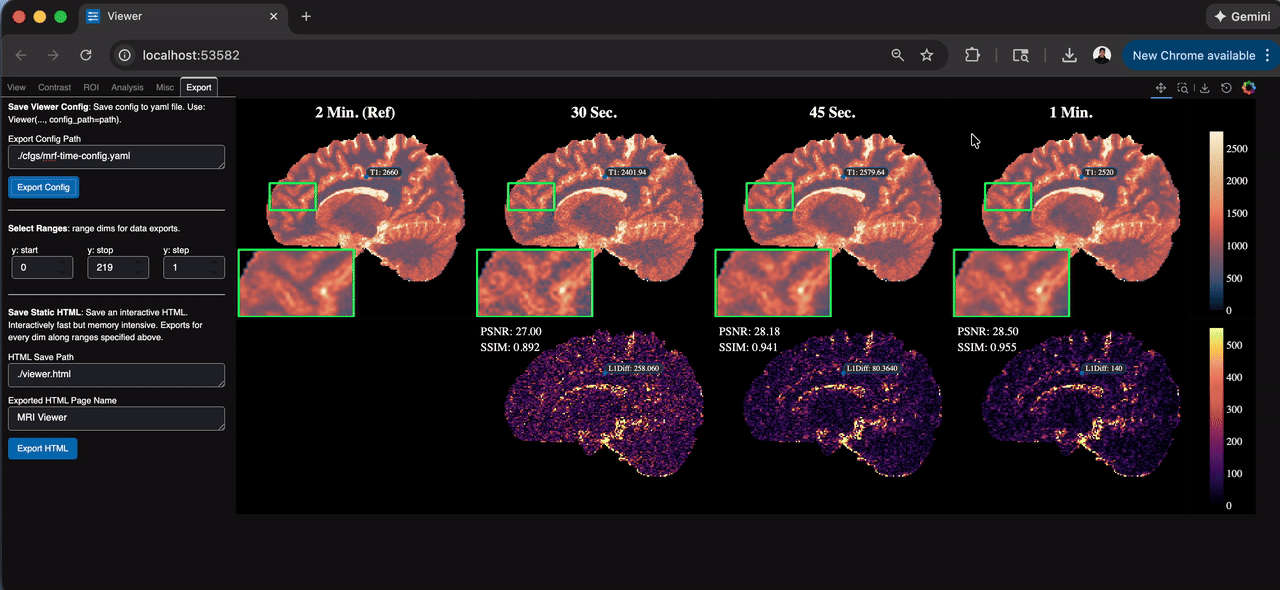The width and height of the screenshot is (1280, 590).
Task: Click the Export HTML button
Action: tap(42, 448)
